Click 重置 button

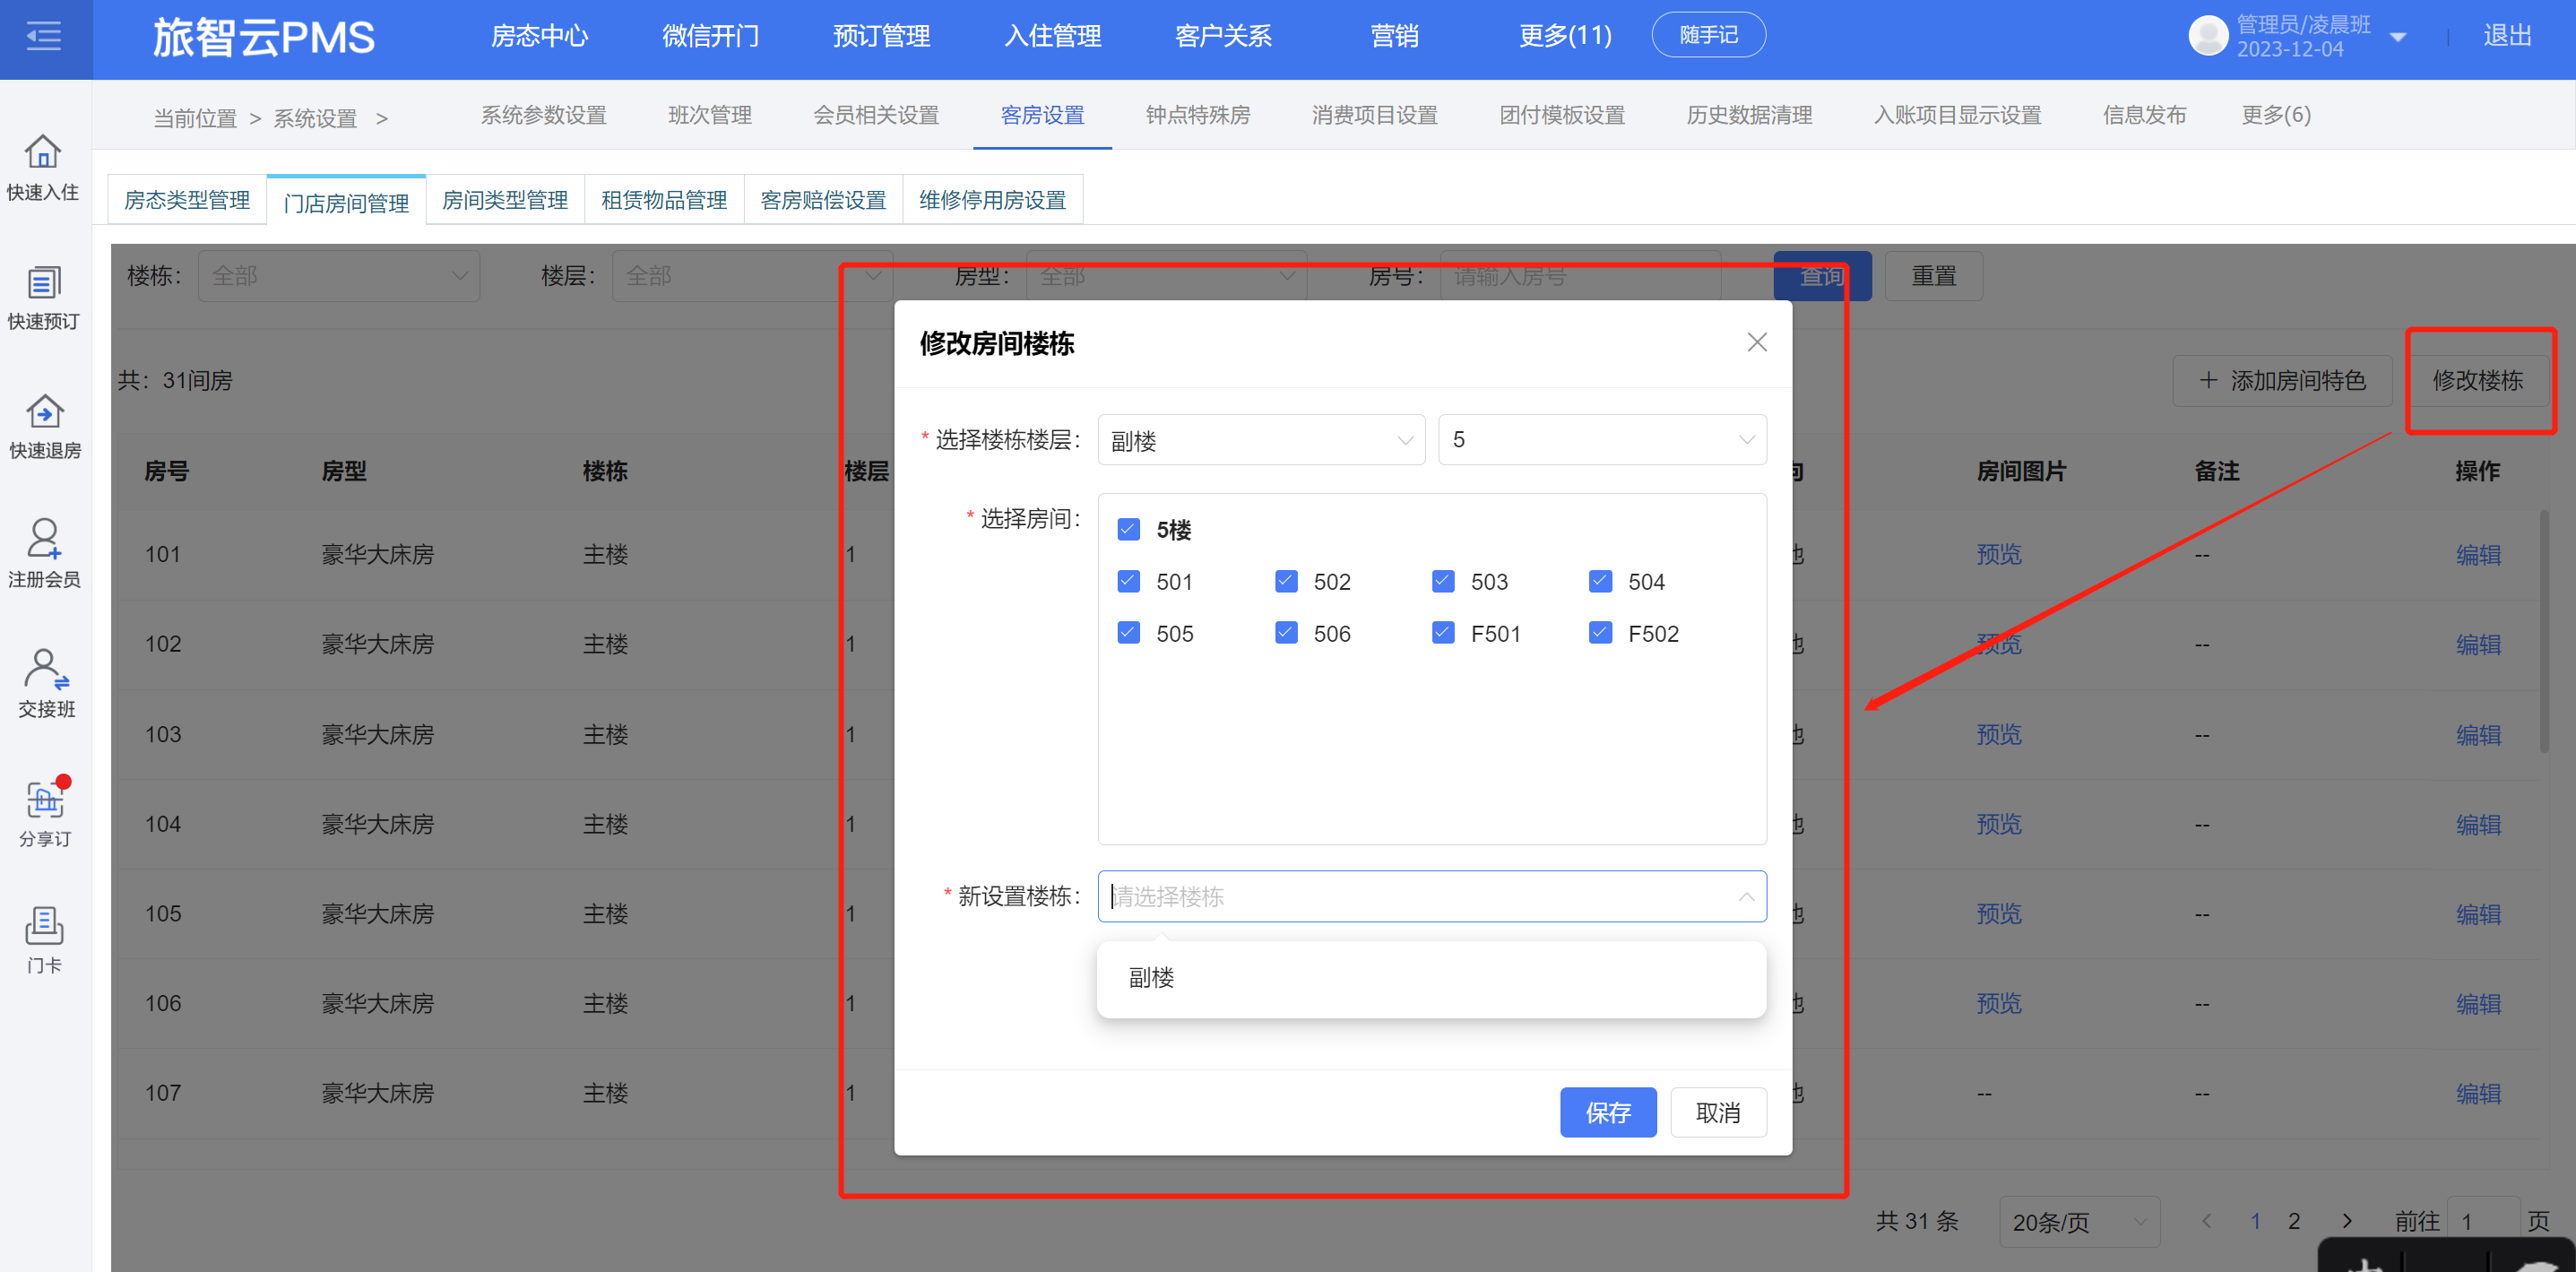1934,276
